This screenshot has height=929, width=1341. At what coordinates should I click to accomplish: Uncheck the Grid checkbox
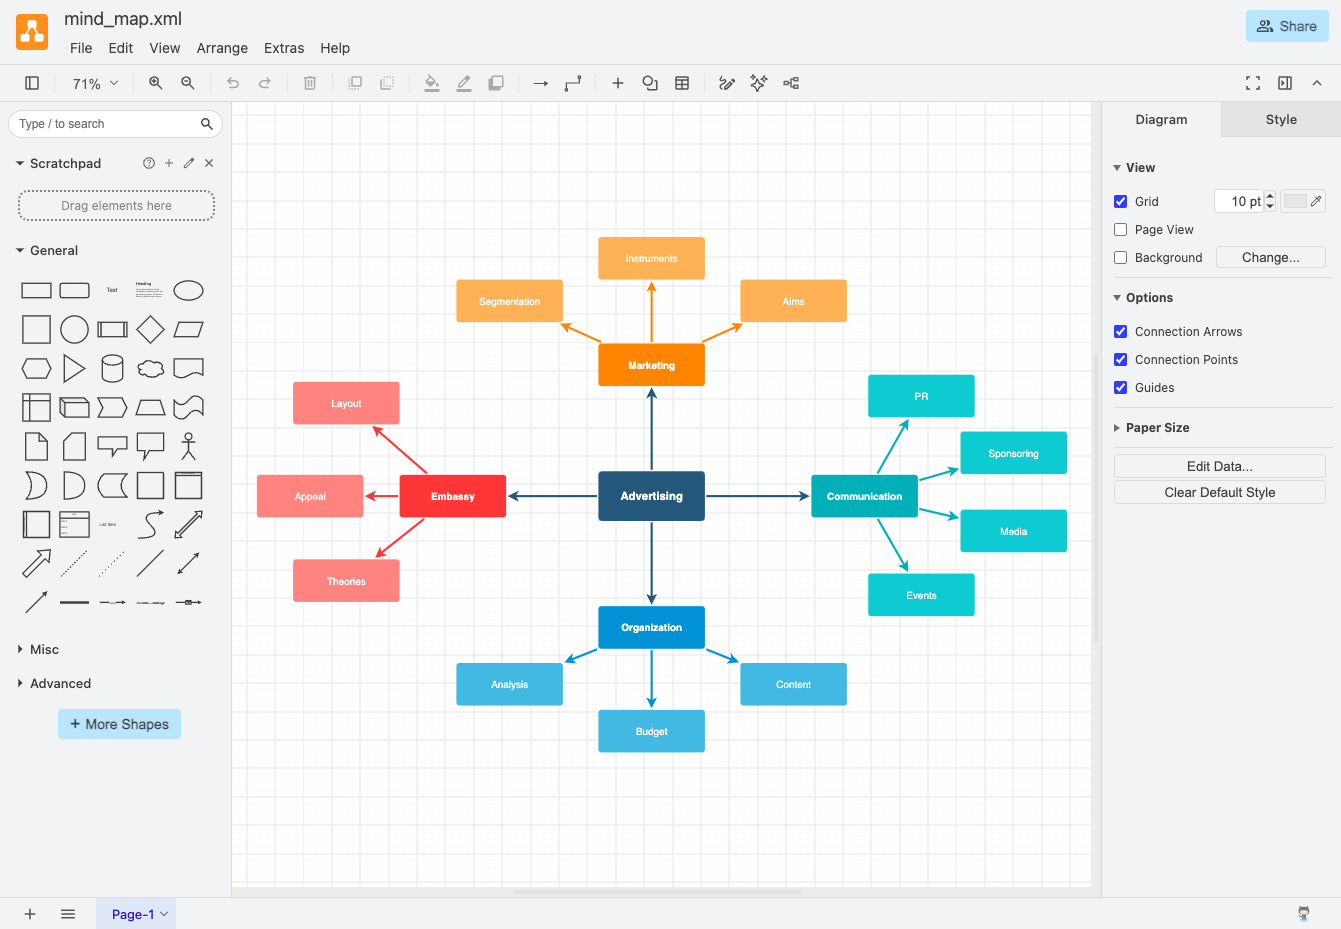click(1121, 202)
